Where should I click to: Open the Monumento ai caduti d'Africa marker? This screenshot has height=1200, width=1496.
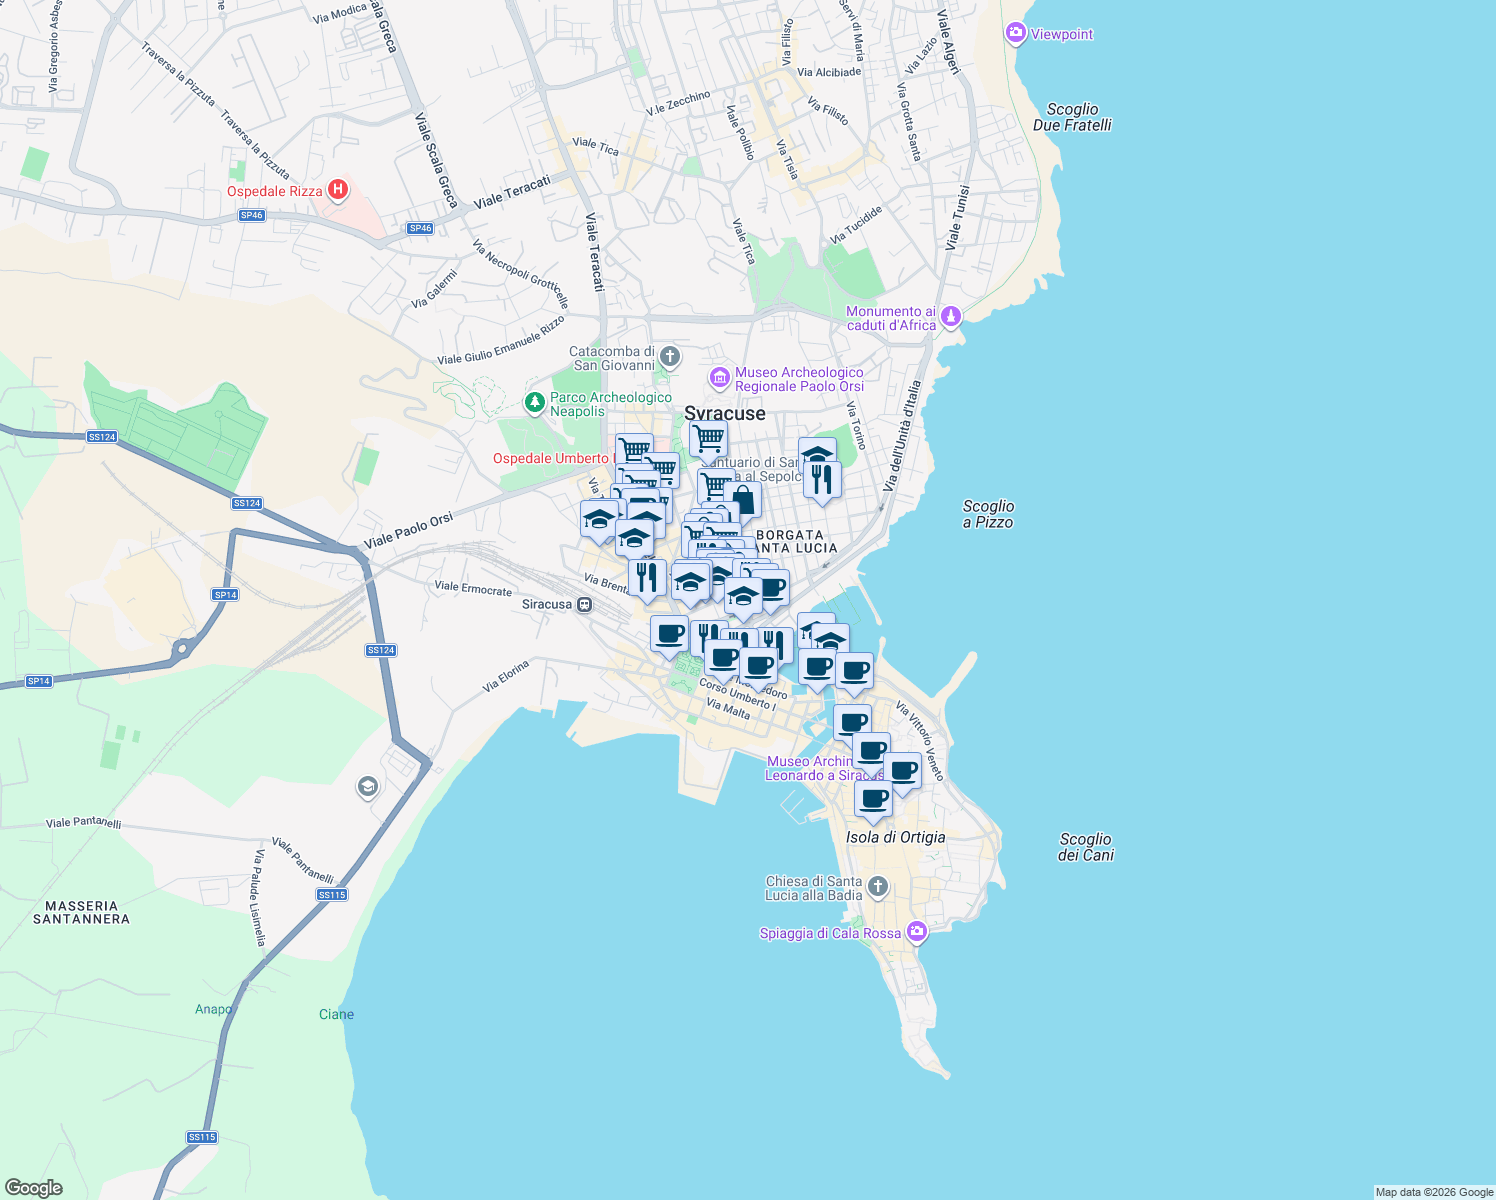(949, 314)
